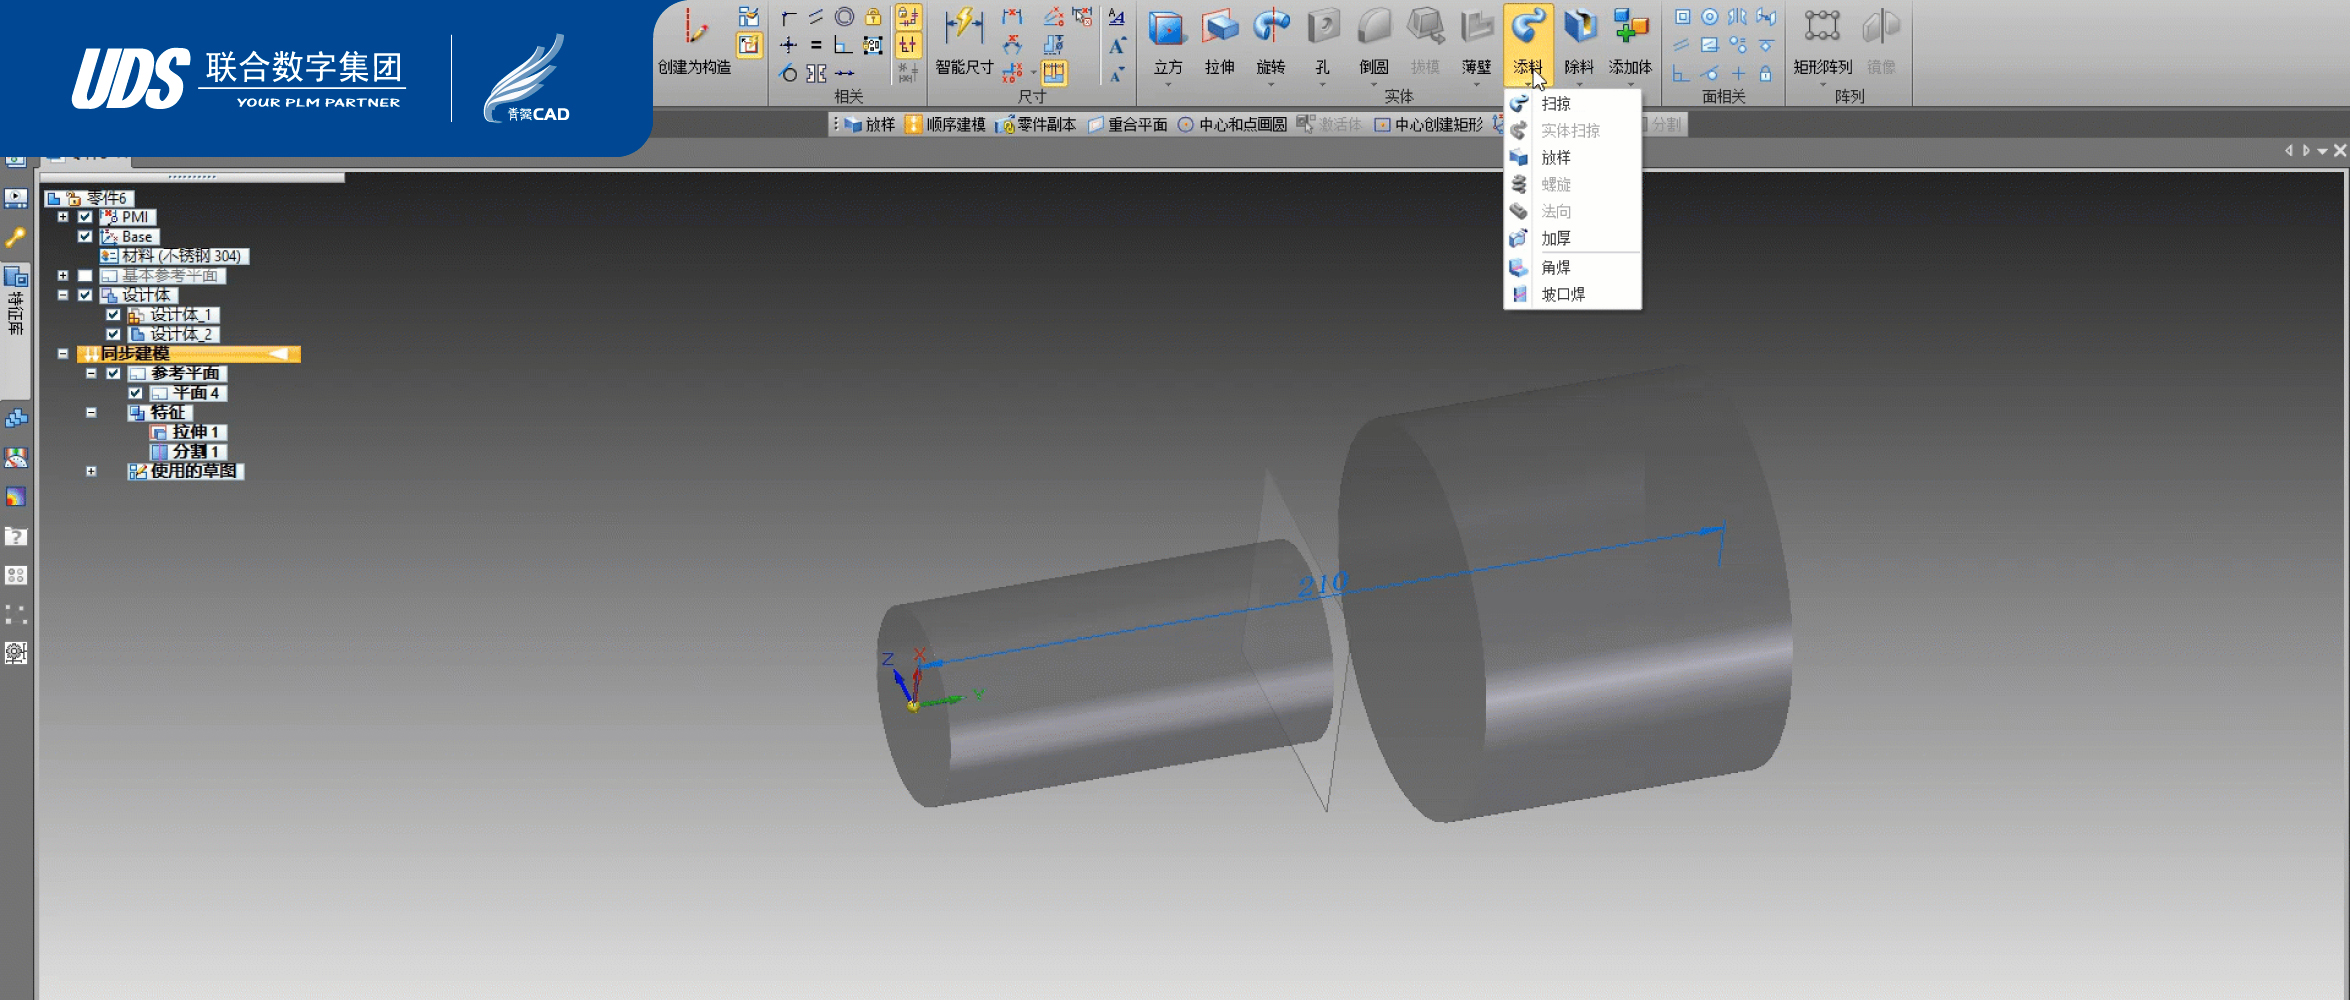Collapse the 设计体 tree node
Screen dimensions: 2350x1000
point(63,295)
